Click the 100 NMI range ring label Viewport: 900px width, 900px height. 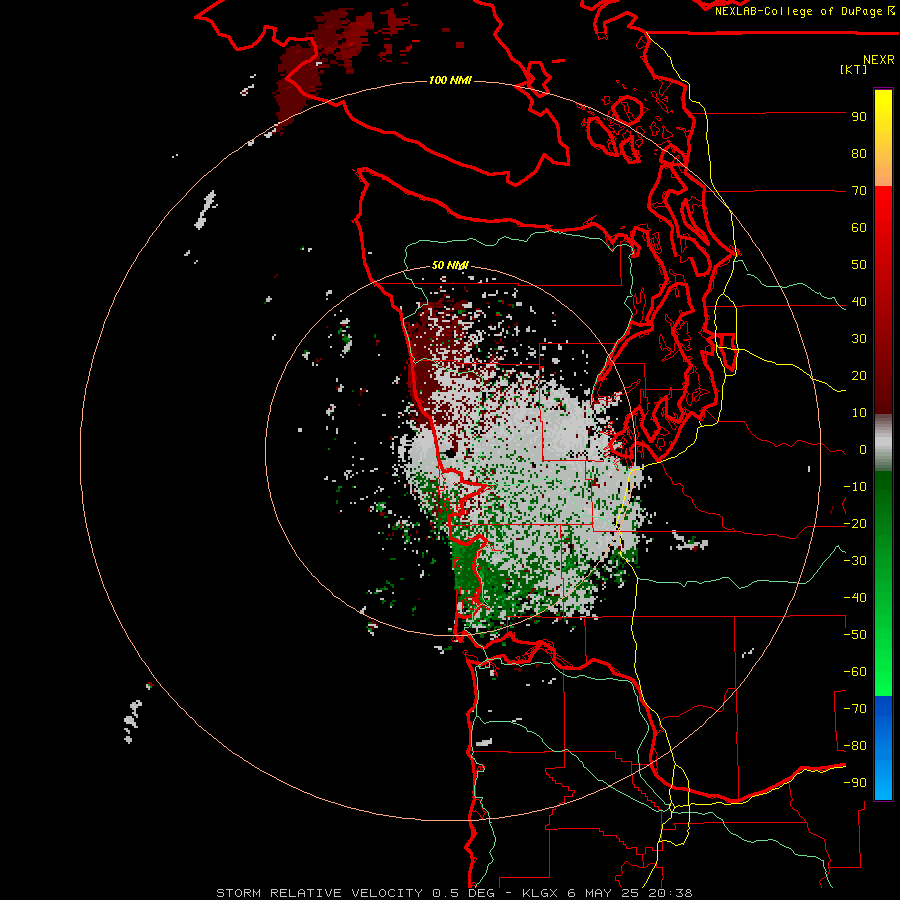(x=450, y=80)
